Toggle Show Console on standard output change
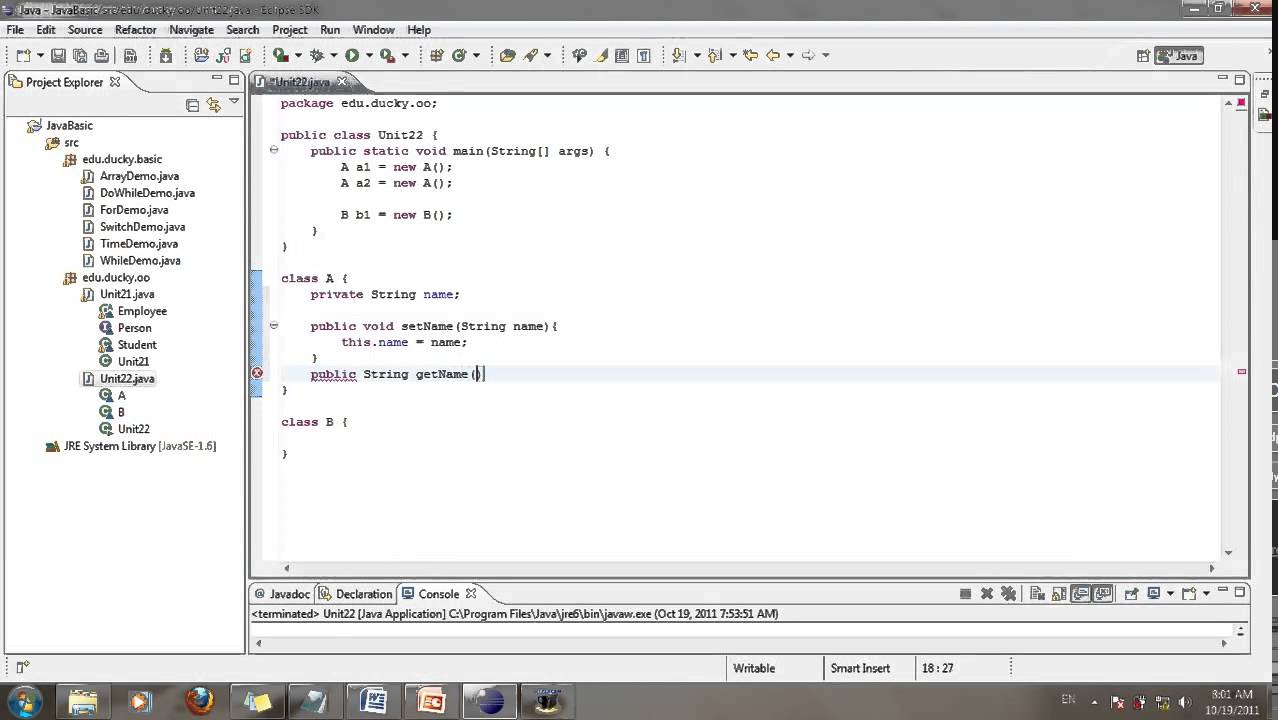The image size is (1278, 720). pos(1081,593)
